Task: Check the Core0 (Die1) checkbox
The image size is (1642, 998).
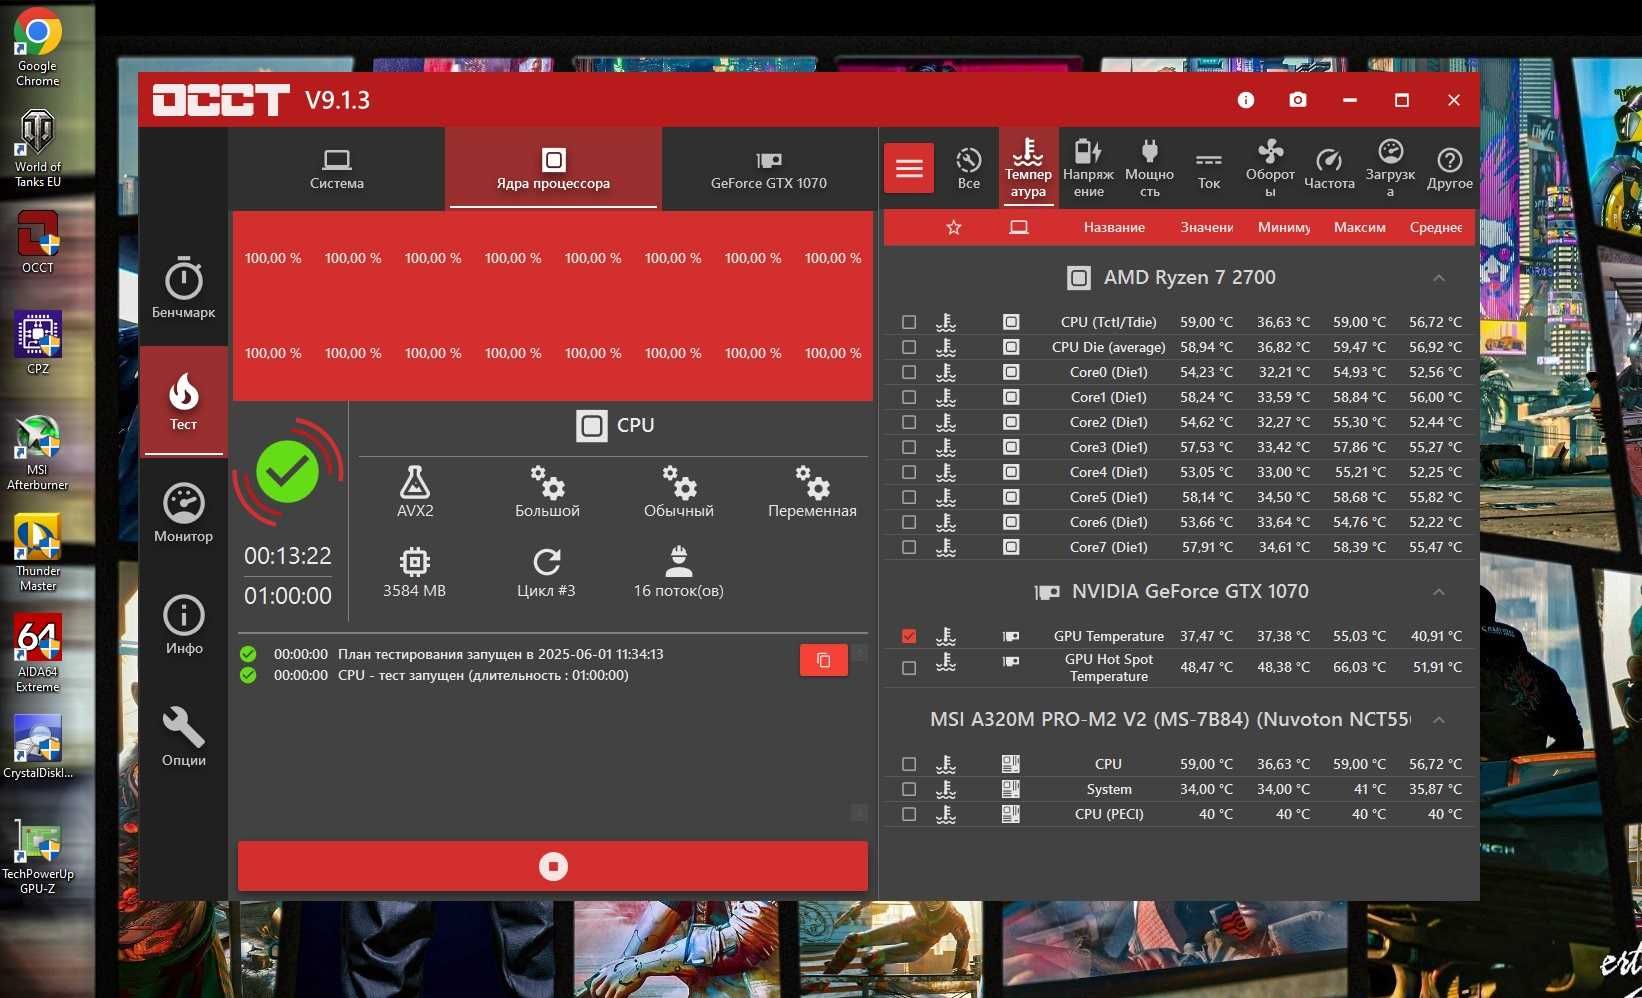Action: coord(909,372)
